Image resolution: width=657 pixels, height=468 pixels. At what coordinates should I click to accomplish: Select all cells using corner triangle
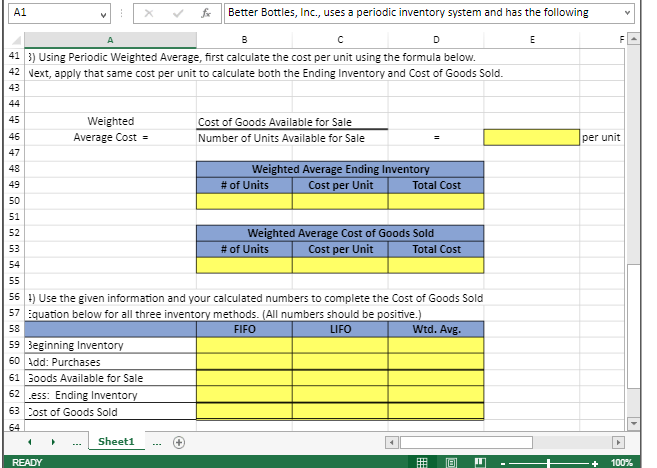pyautogui.click(x=16, y=40)
